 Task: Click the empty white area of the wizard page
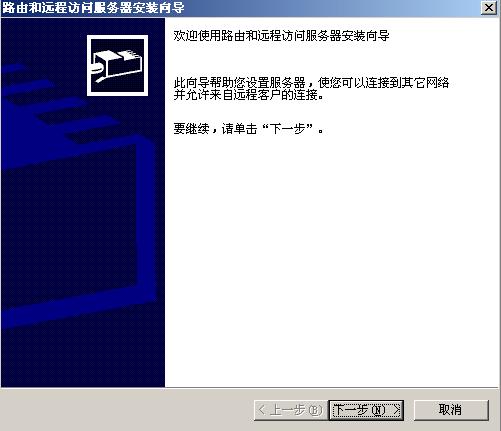click(x=330, y=260)
